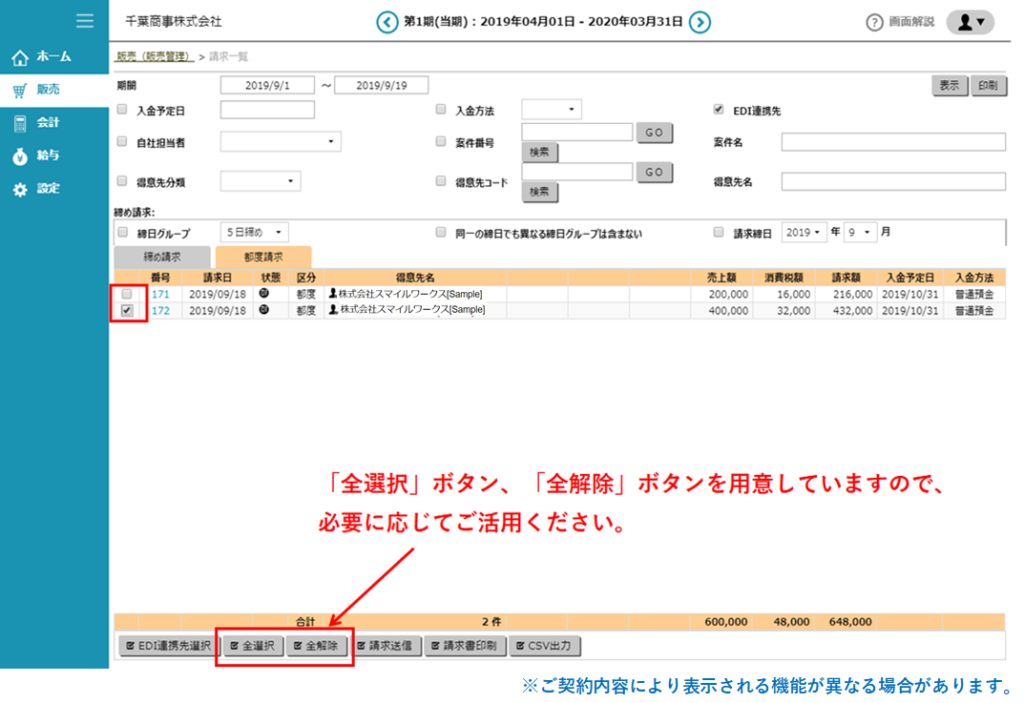1024x703 pixels.
Task: Check the box for invoice 171
Action: pyautogui.click(x=127, y=294)
